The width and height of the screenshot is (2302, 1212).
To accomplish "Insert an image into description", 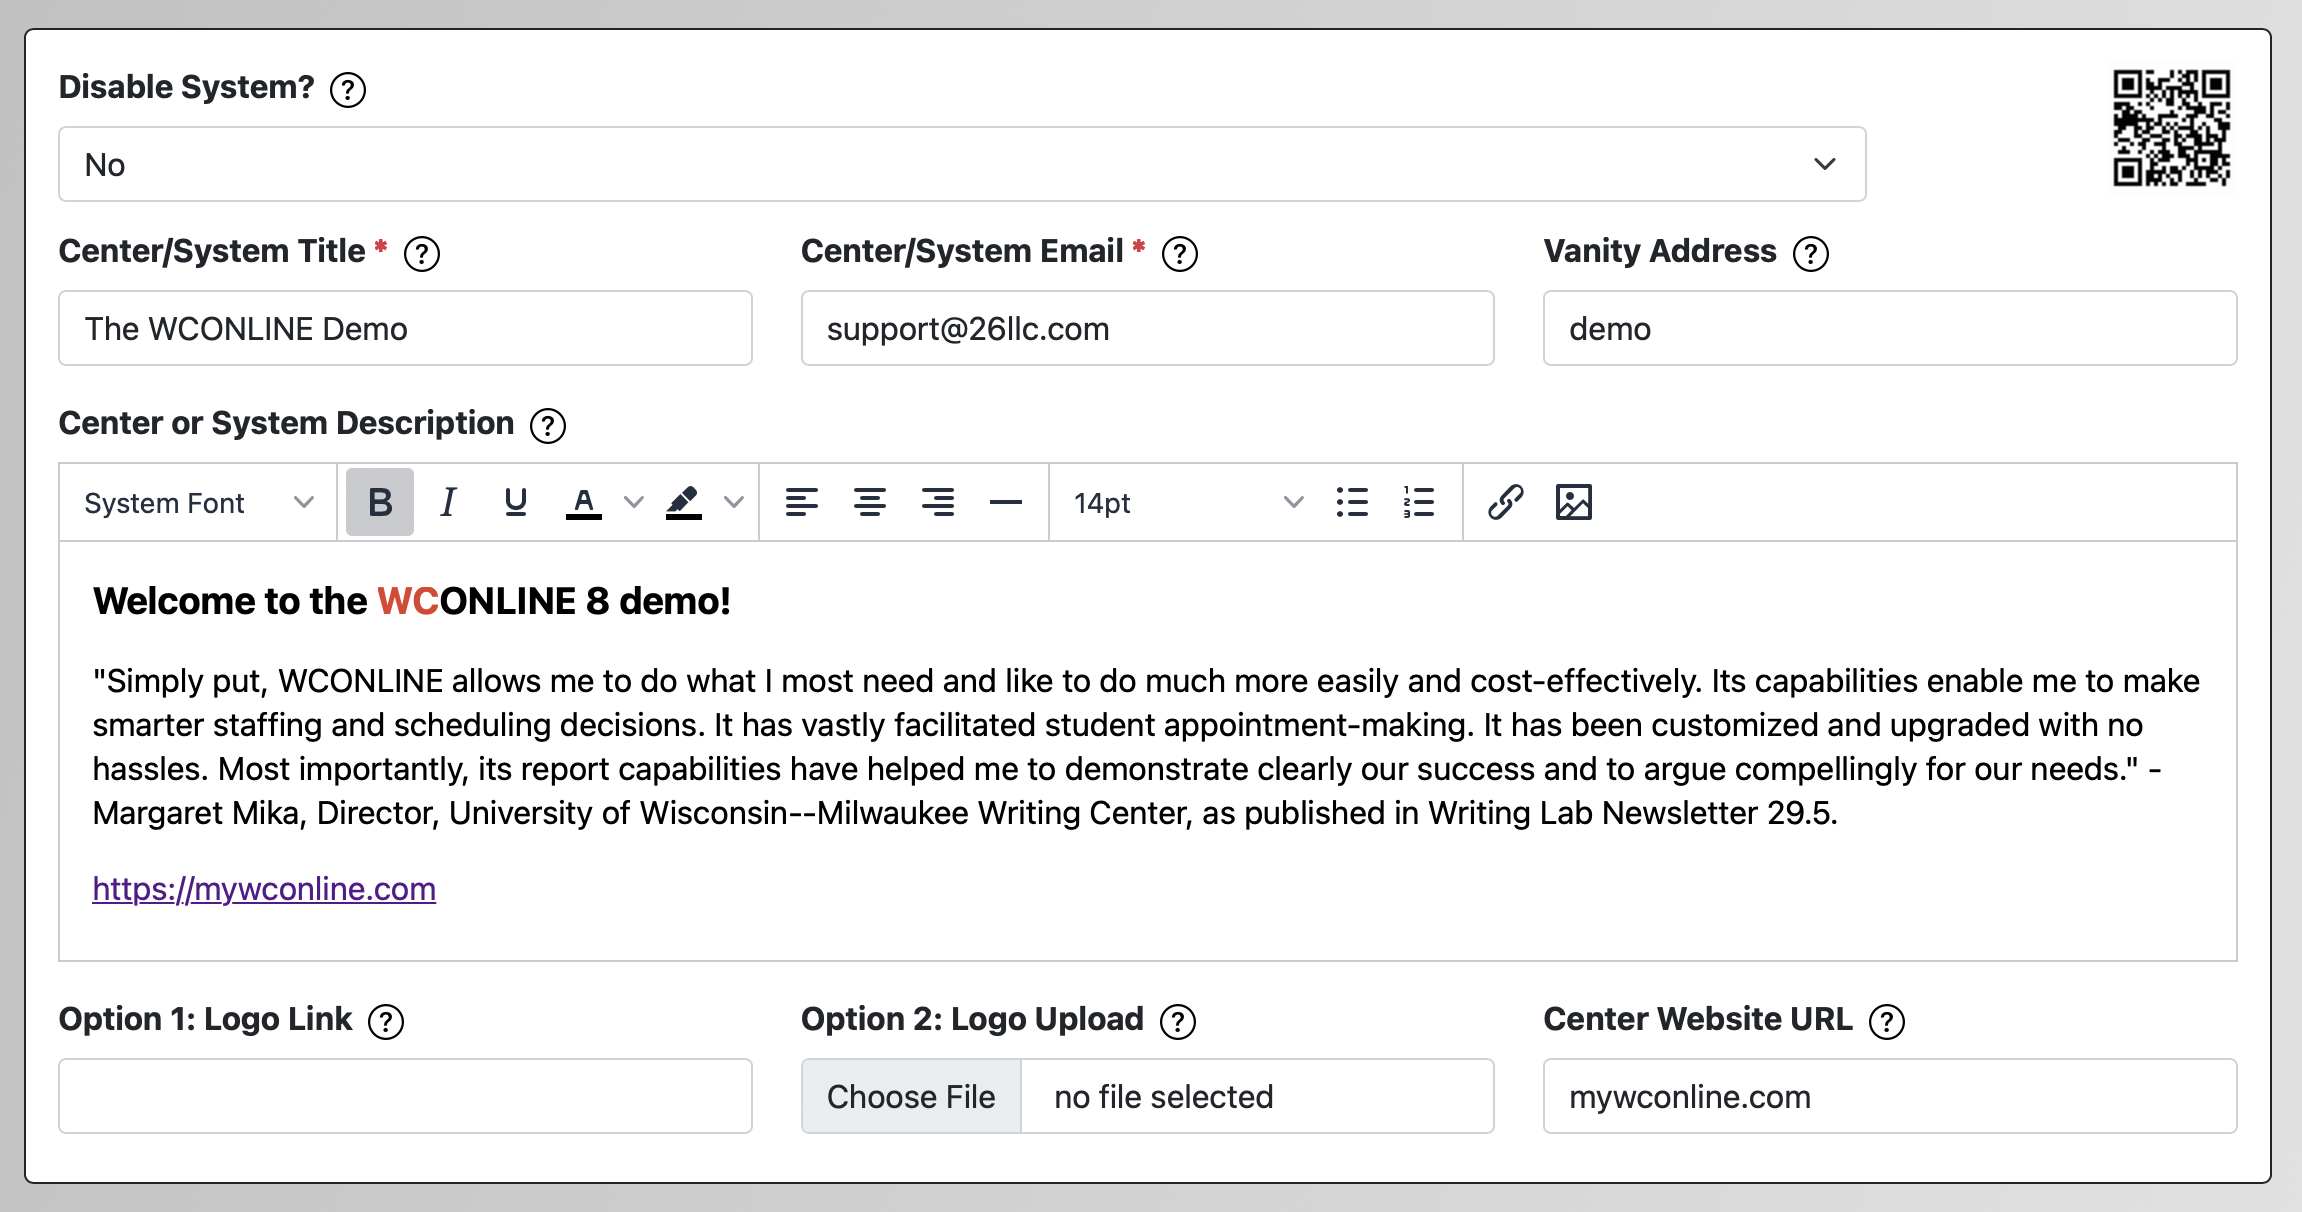I will pos(1573,502).
